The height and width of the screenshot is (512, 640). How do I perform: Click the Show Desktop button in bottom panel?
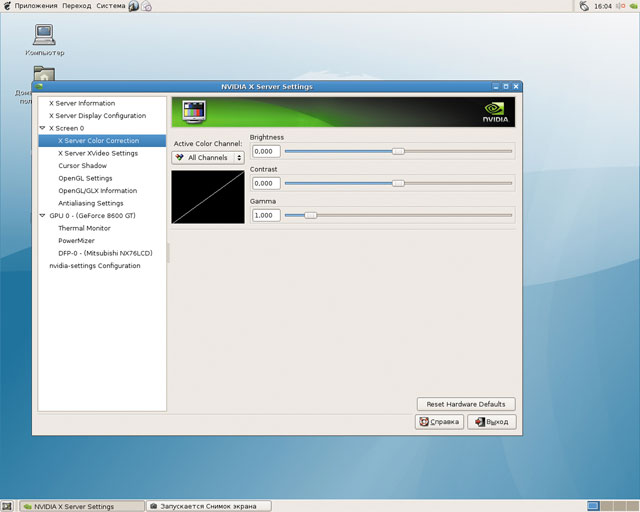[7, 506]
